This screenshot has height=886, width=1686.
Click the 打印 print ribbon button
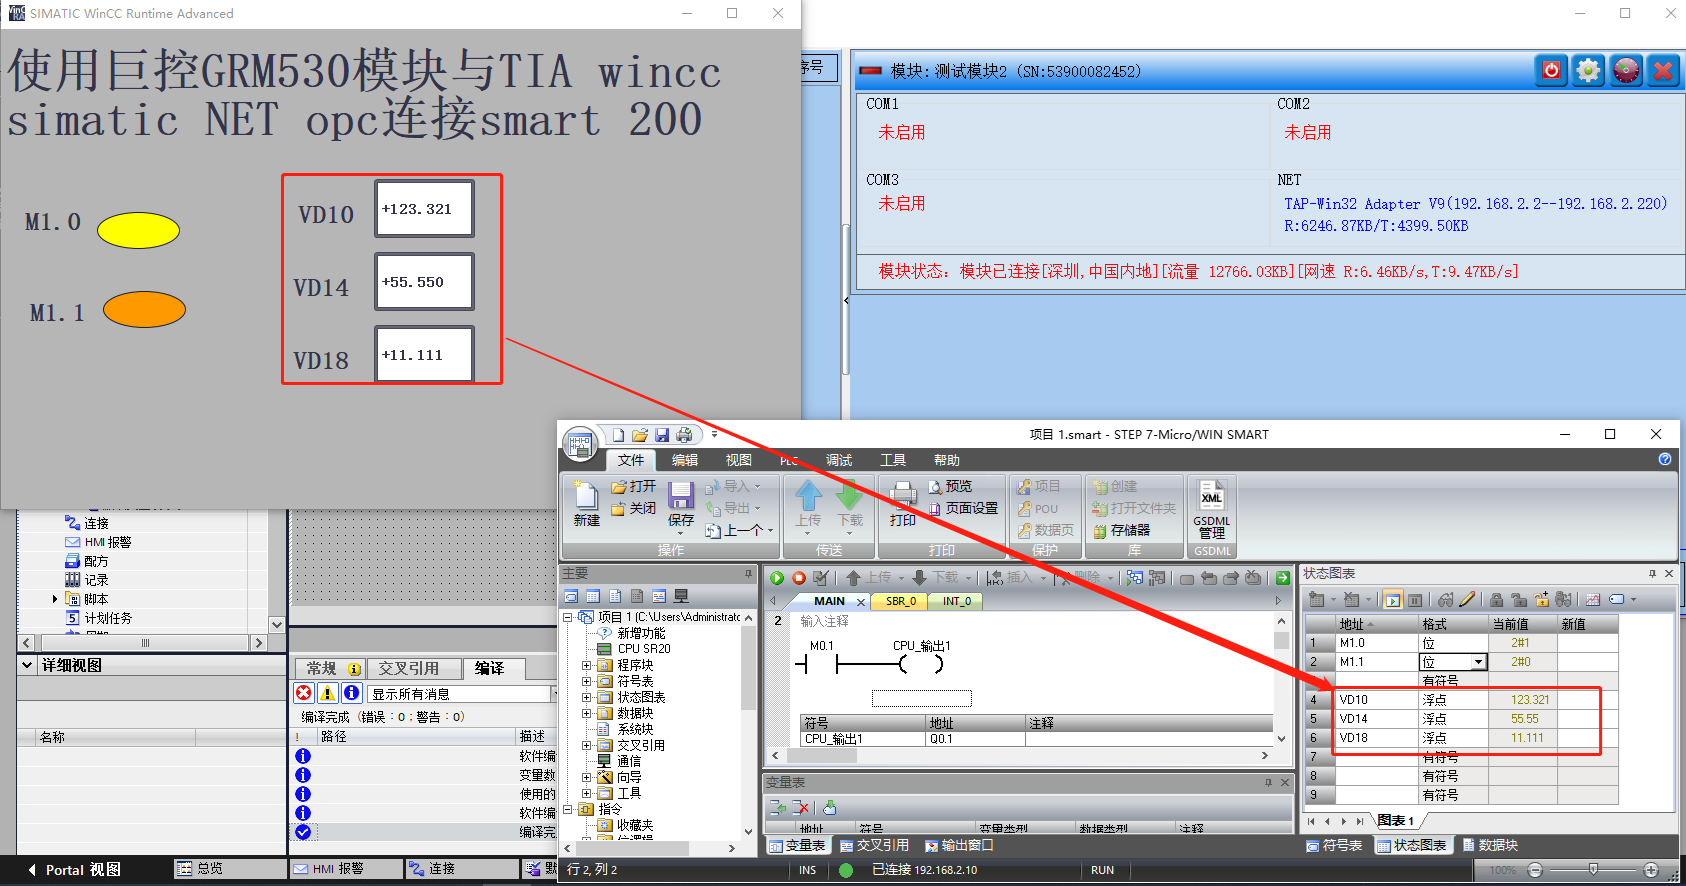pyautogui.click(x=903, y=503)
